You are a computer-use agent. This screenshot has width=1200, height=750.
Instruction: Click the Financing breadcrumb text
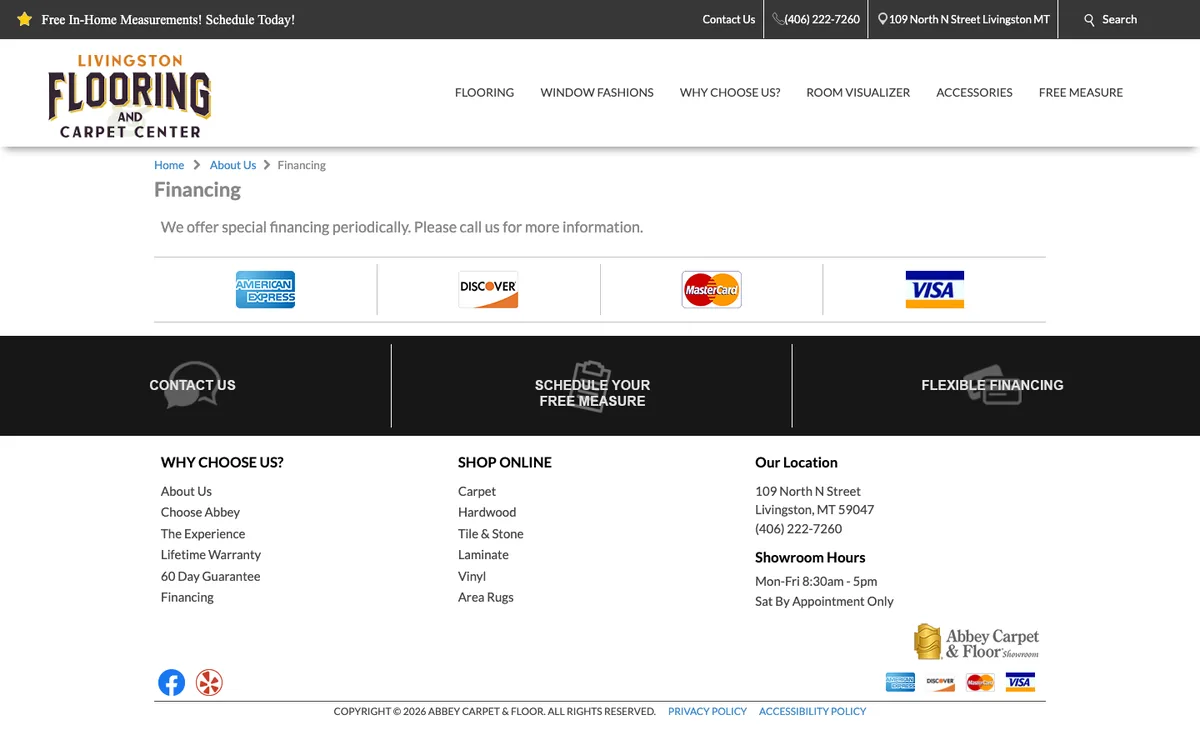click(302, 165)
